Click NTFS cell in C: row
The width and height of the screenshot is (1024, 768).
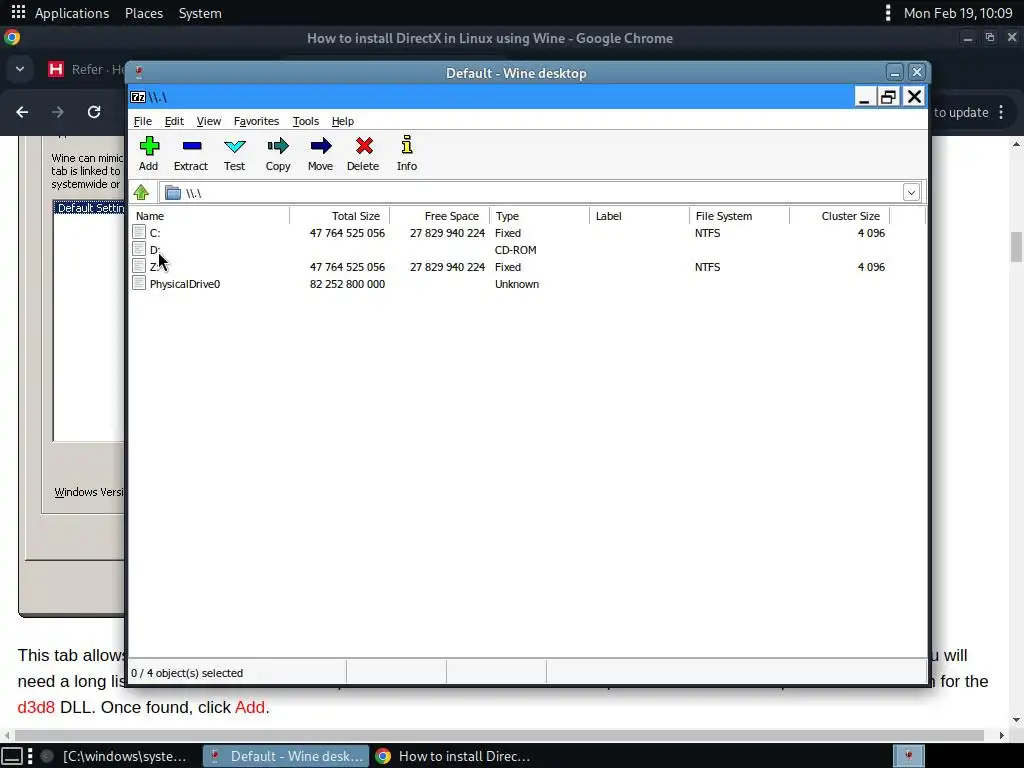(x=707, y=233)
